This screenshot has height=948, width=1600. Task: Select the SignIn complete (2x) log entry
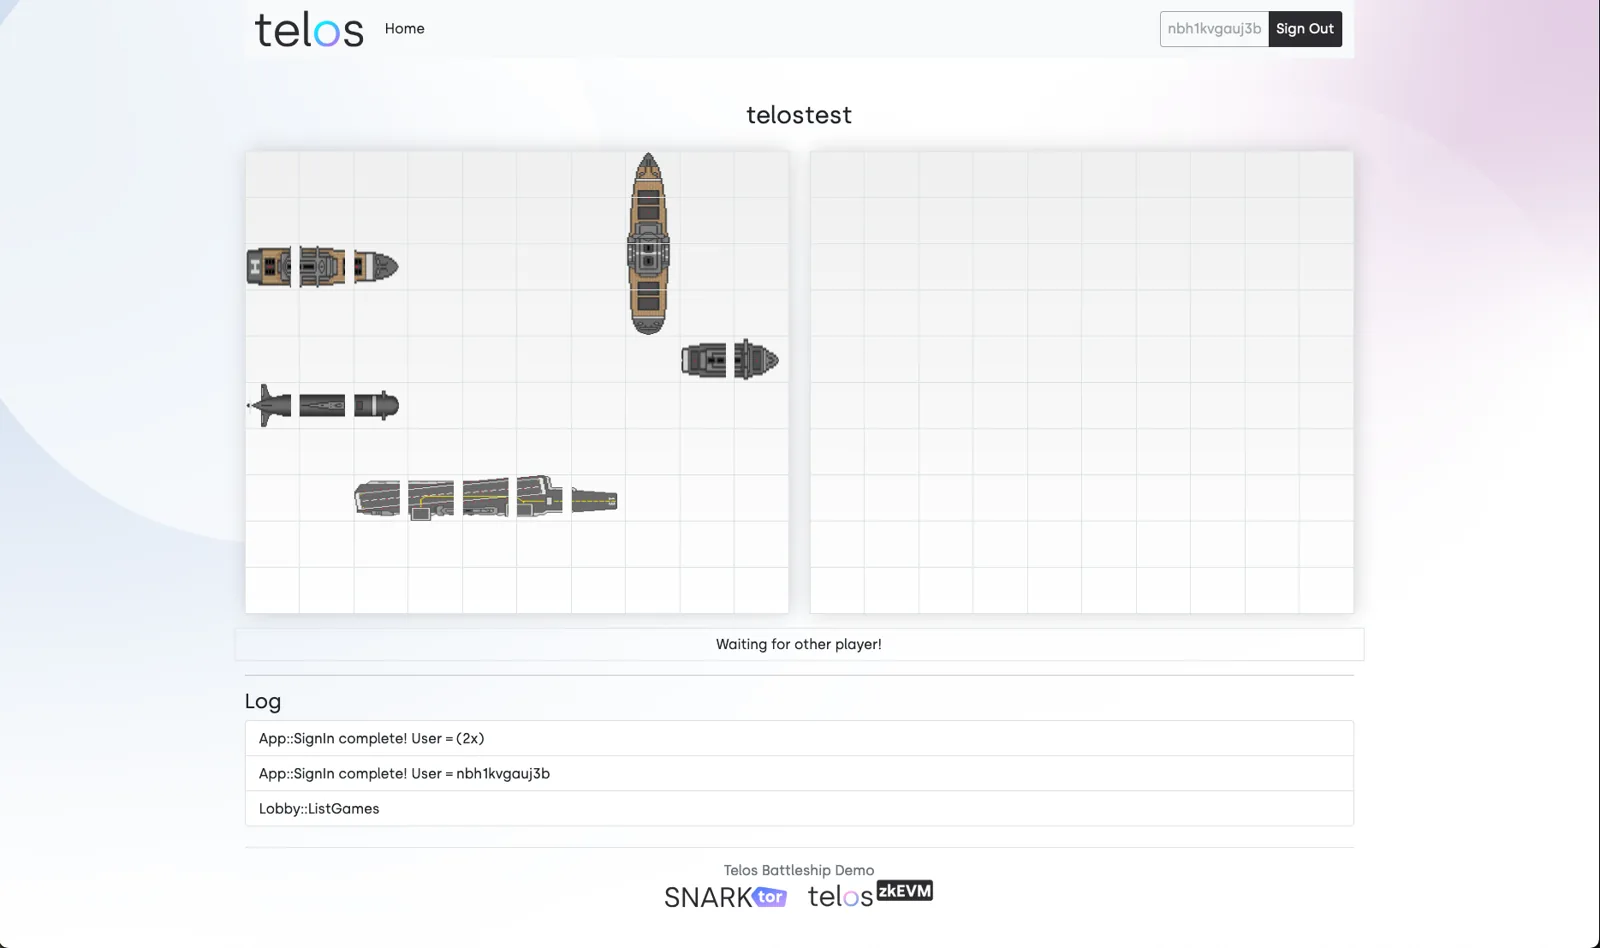pyautogui.click(x=799, y=738)
